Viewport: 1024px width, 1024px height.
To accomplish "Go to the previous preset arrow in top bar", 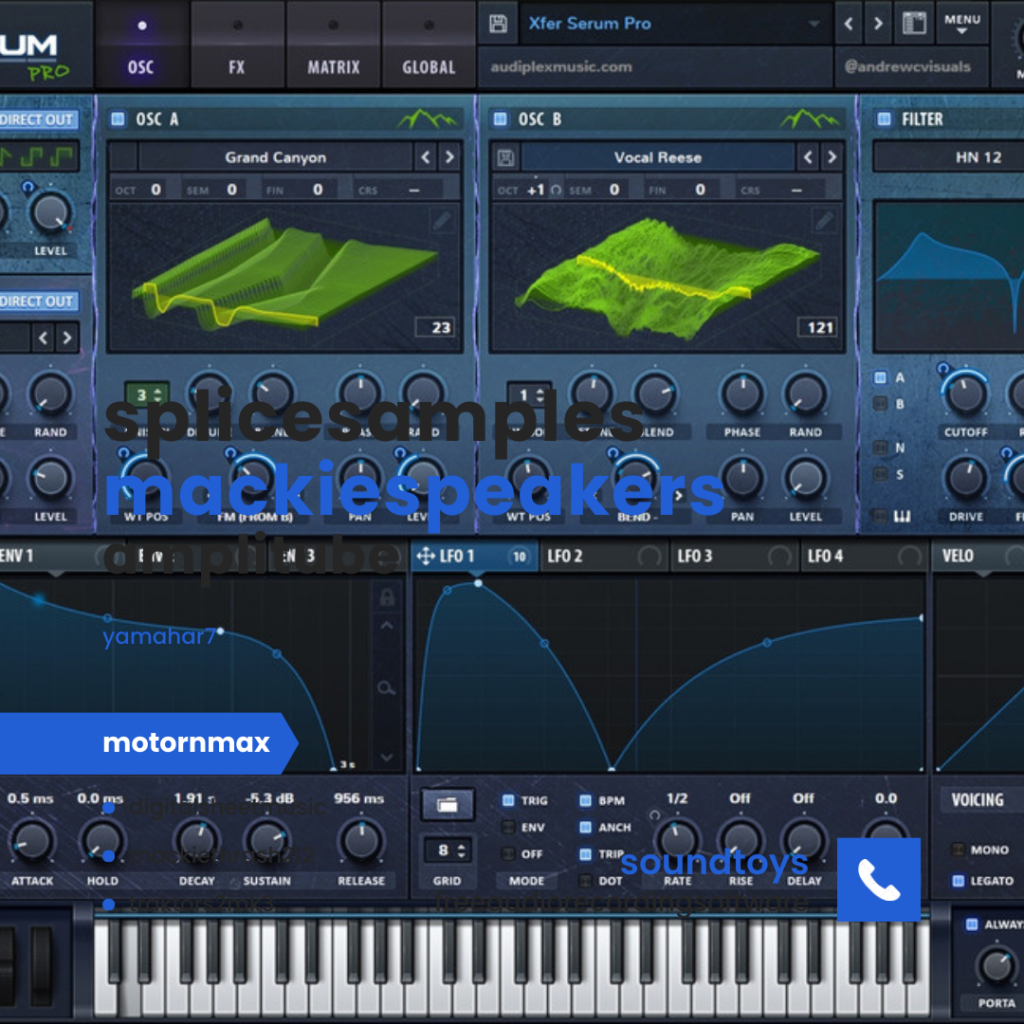I will pyautogui.click(x=848, y=24).
